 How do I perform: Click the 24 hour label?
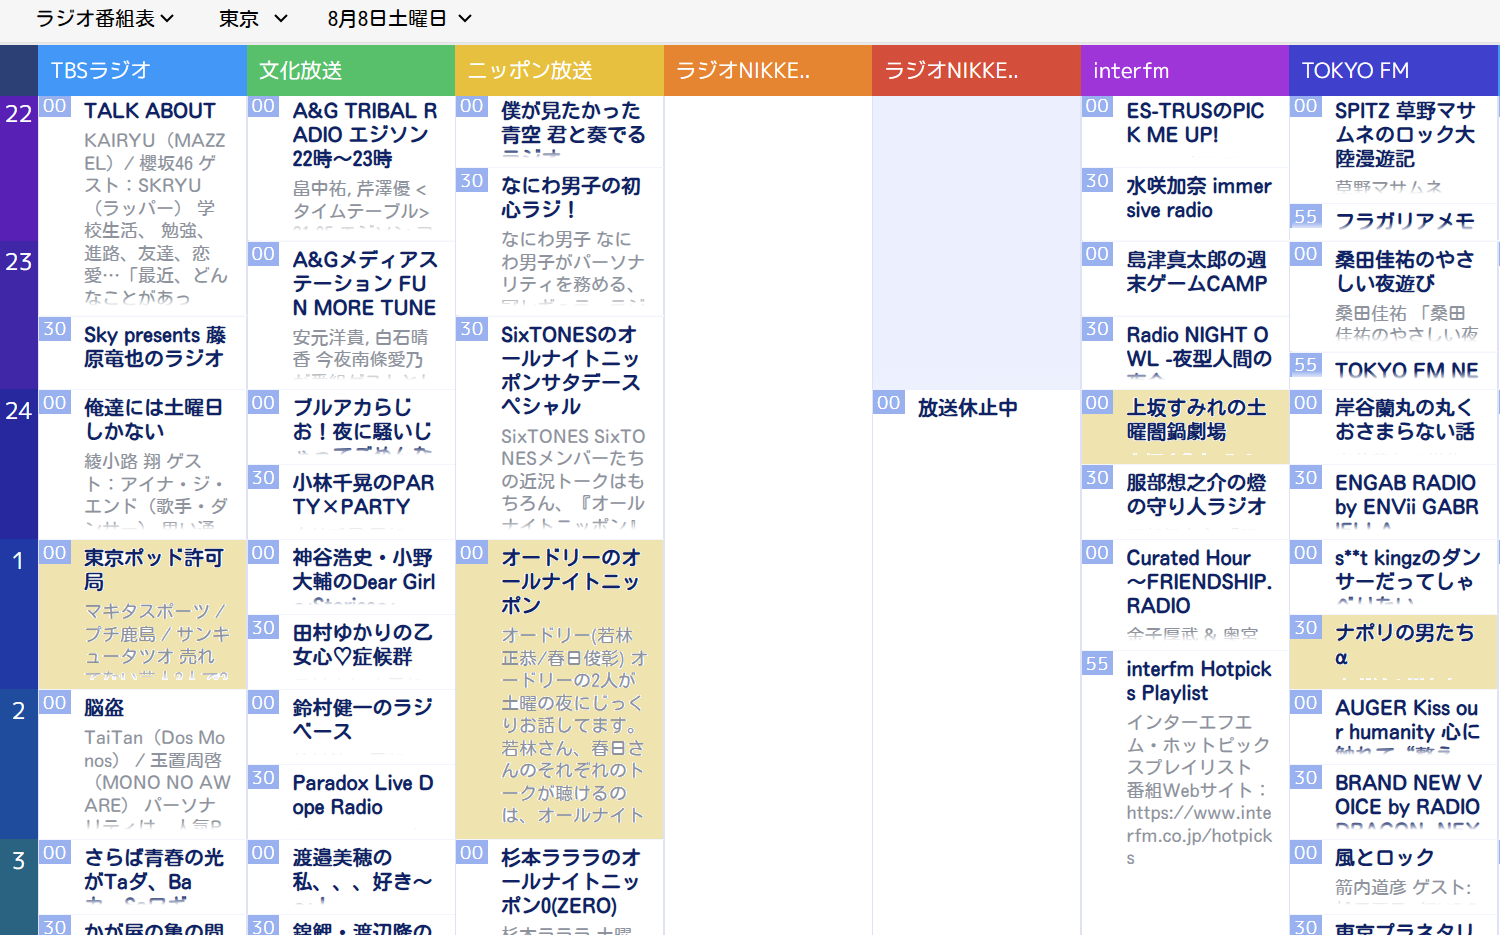pyautogui.click(x=19, y=410)
